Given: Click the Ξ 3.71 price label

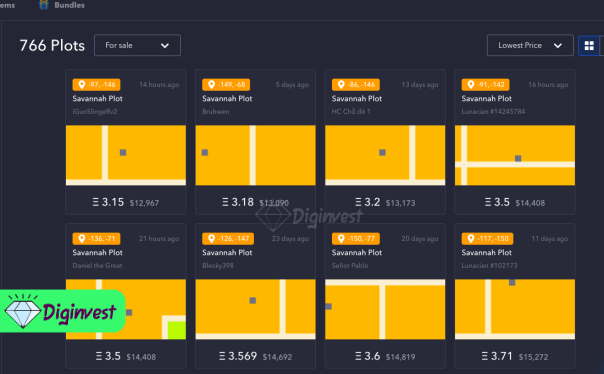Looking at the screenshot, I should 497,356.
